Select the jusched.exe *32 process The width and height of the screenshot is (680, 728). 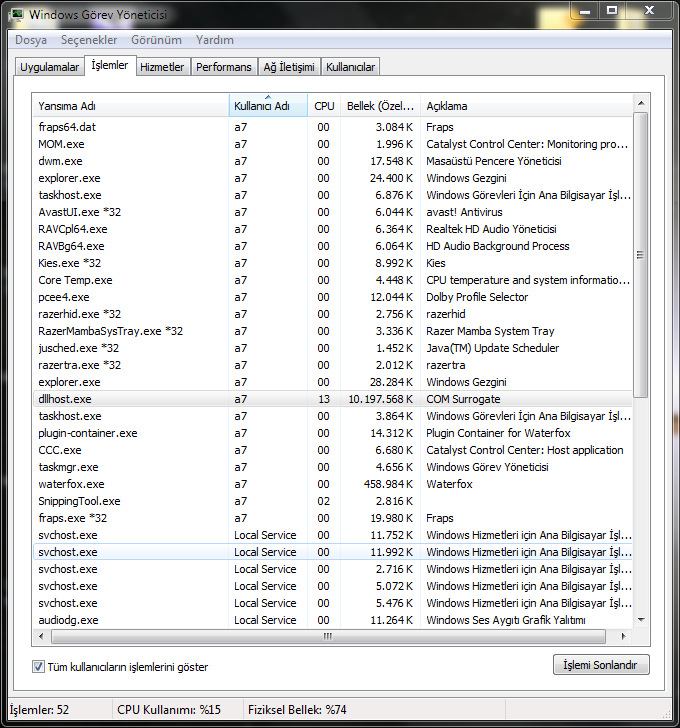pos(332,348)
